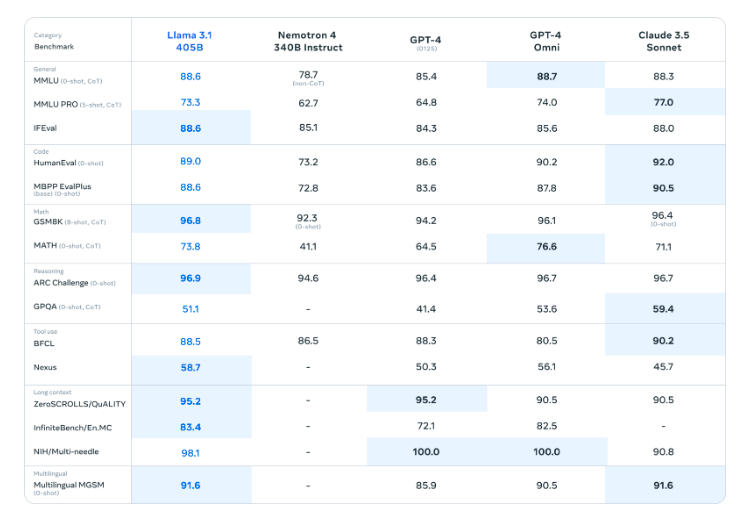The height and width of the screenshot is (511, 738).
Task: Select the MATH 76.6 GPT-4 Omni cell
Action: coord(546,247)
